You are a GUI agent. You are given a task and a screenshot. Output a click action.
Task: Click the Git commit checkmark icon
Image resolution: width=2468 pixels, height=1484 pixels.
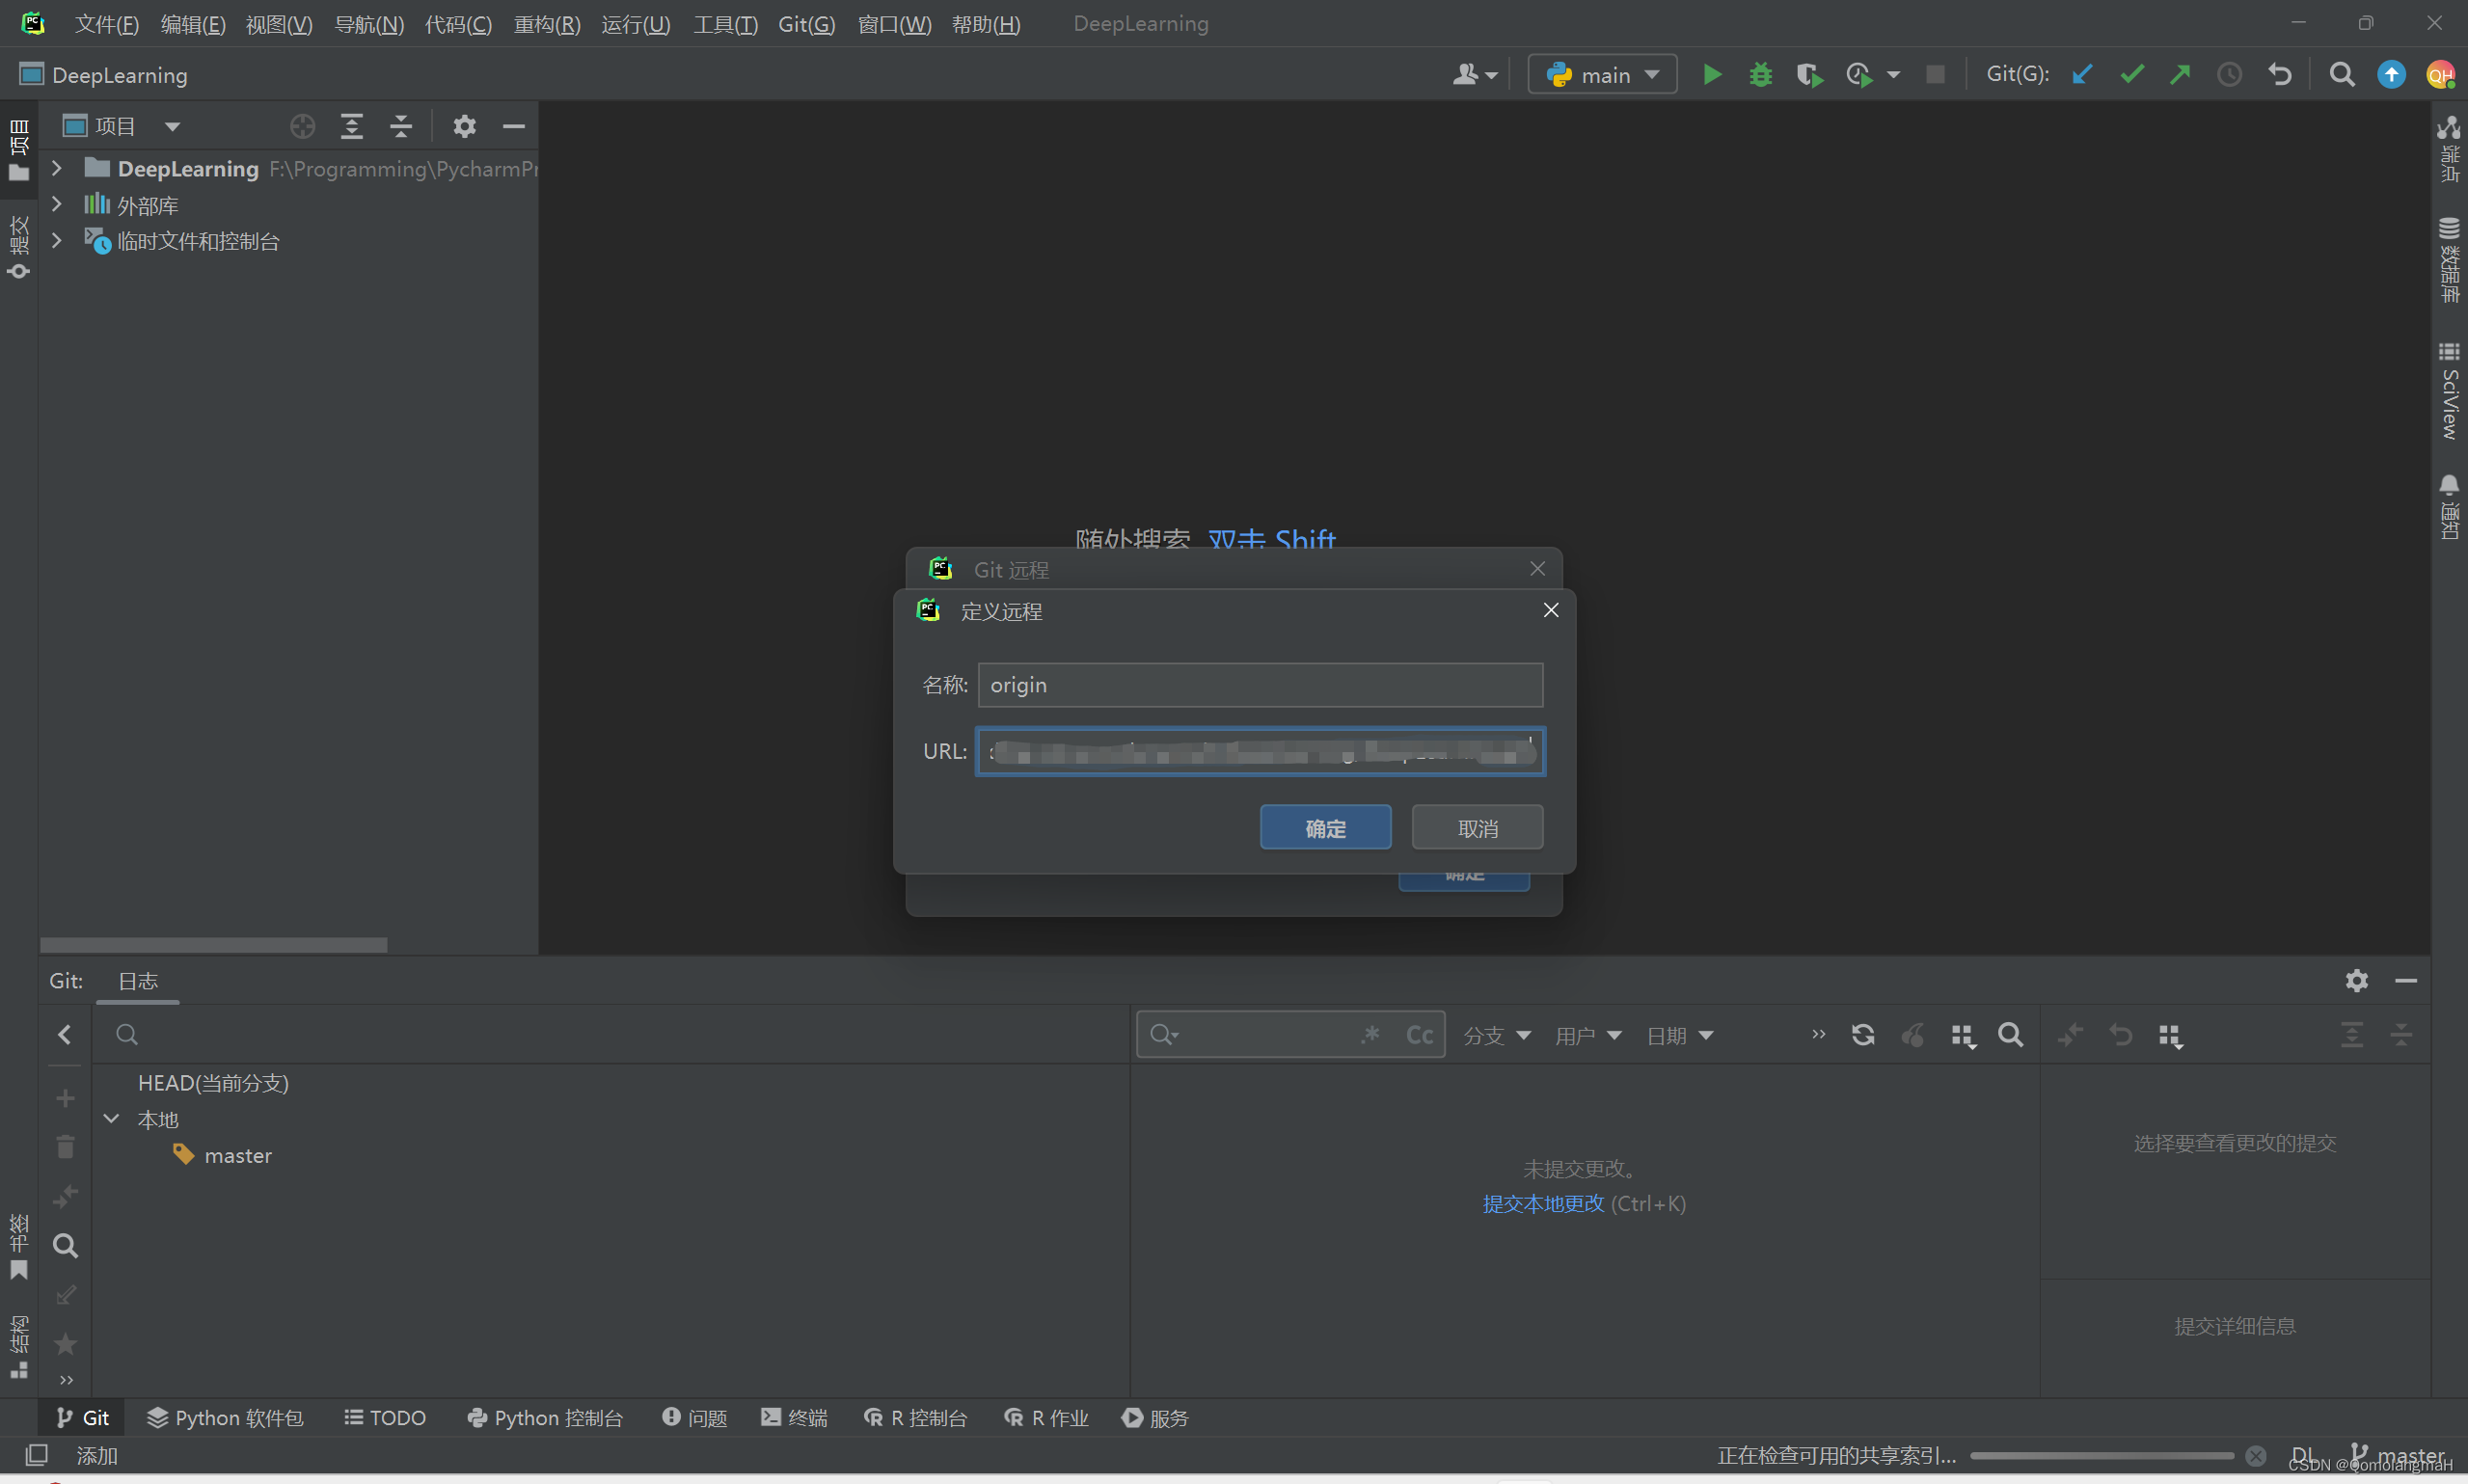(x=2131, y=75)
